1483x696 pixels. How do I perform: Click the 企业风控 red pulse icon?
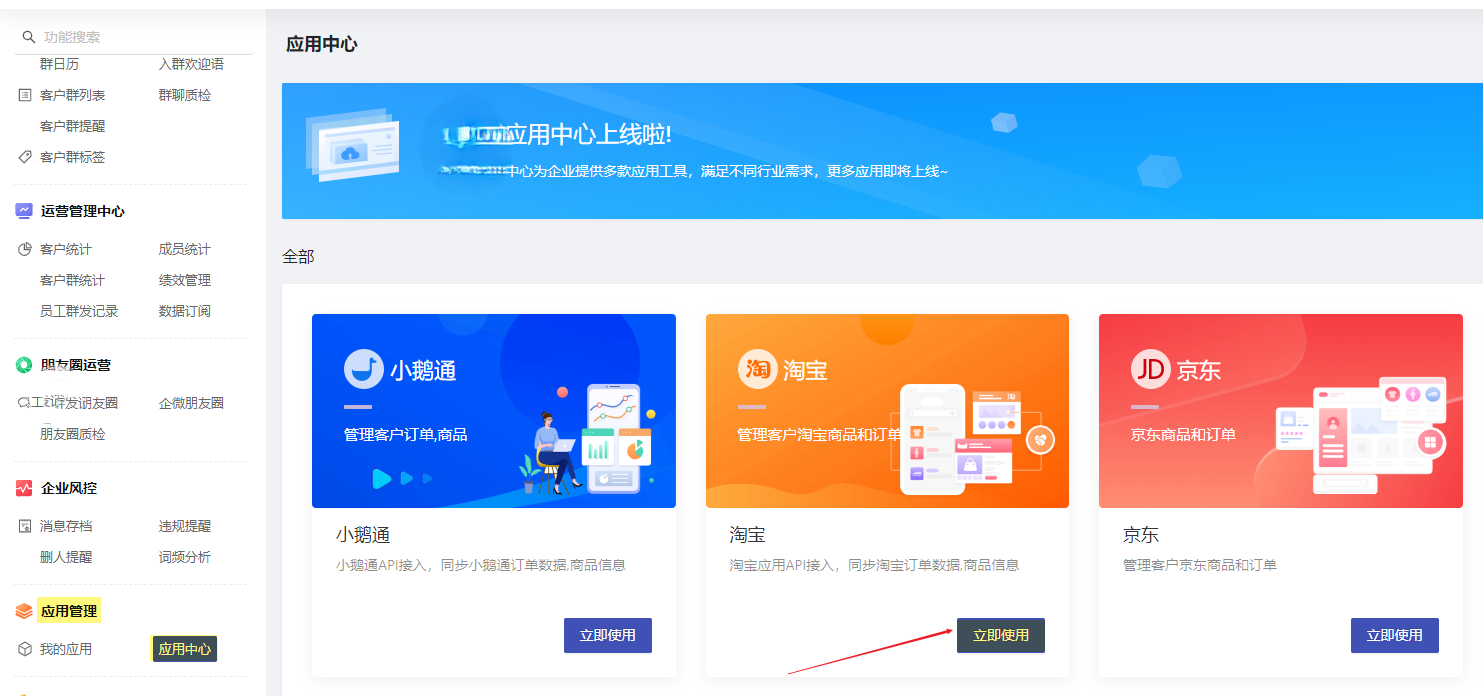pos(24,488)
